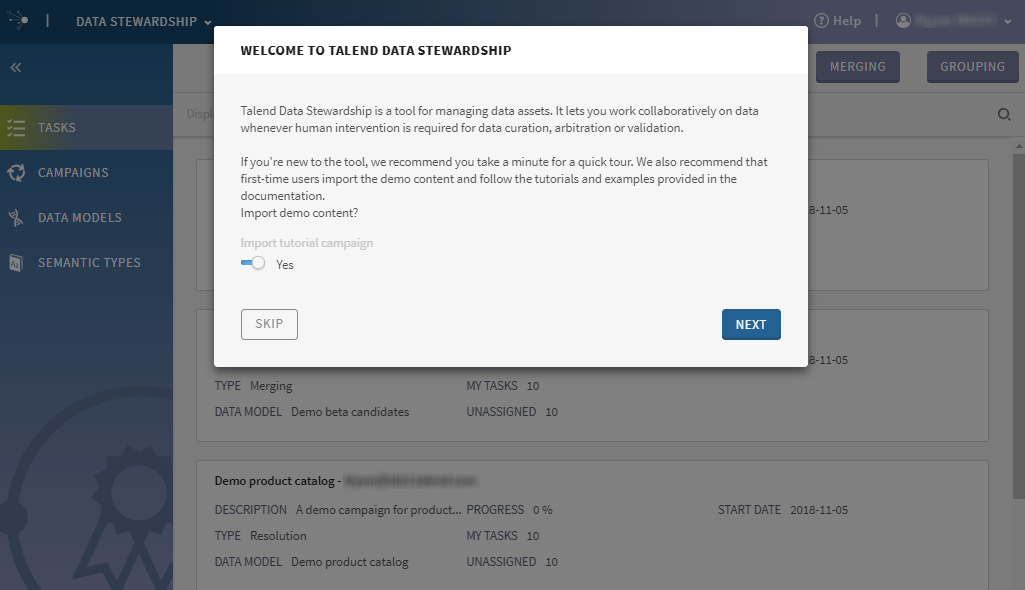Click the user profile avatar icon
Viewport: 1025px width, 590px height.
tap(904, 21)
